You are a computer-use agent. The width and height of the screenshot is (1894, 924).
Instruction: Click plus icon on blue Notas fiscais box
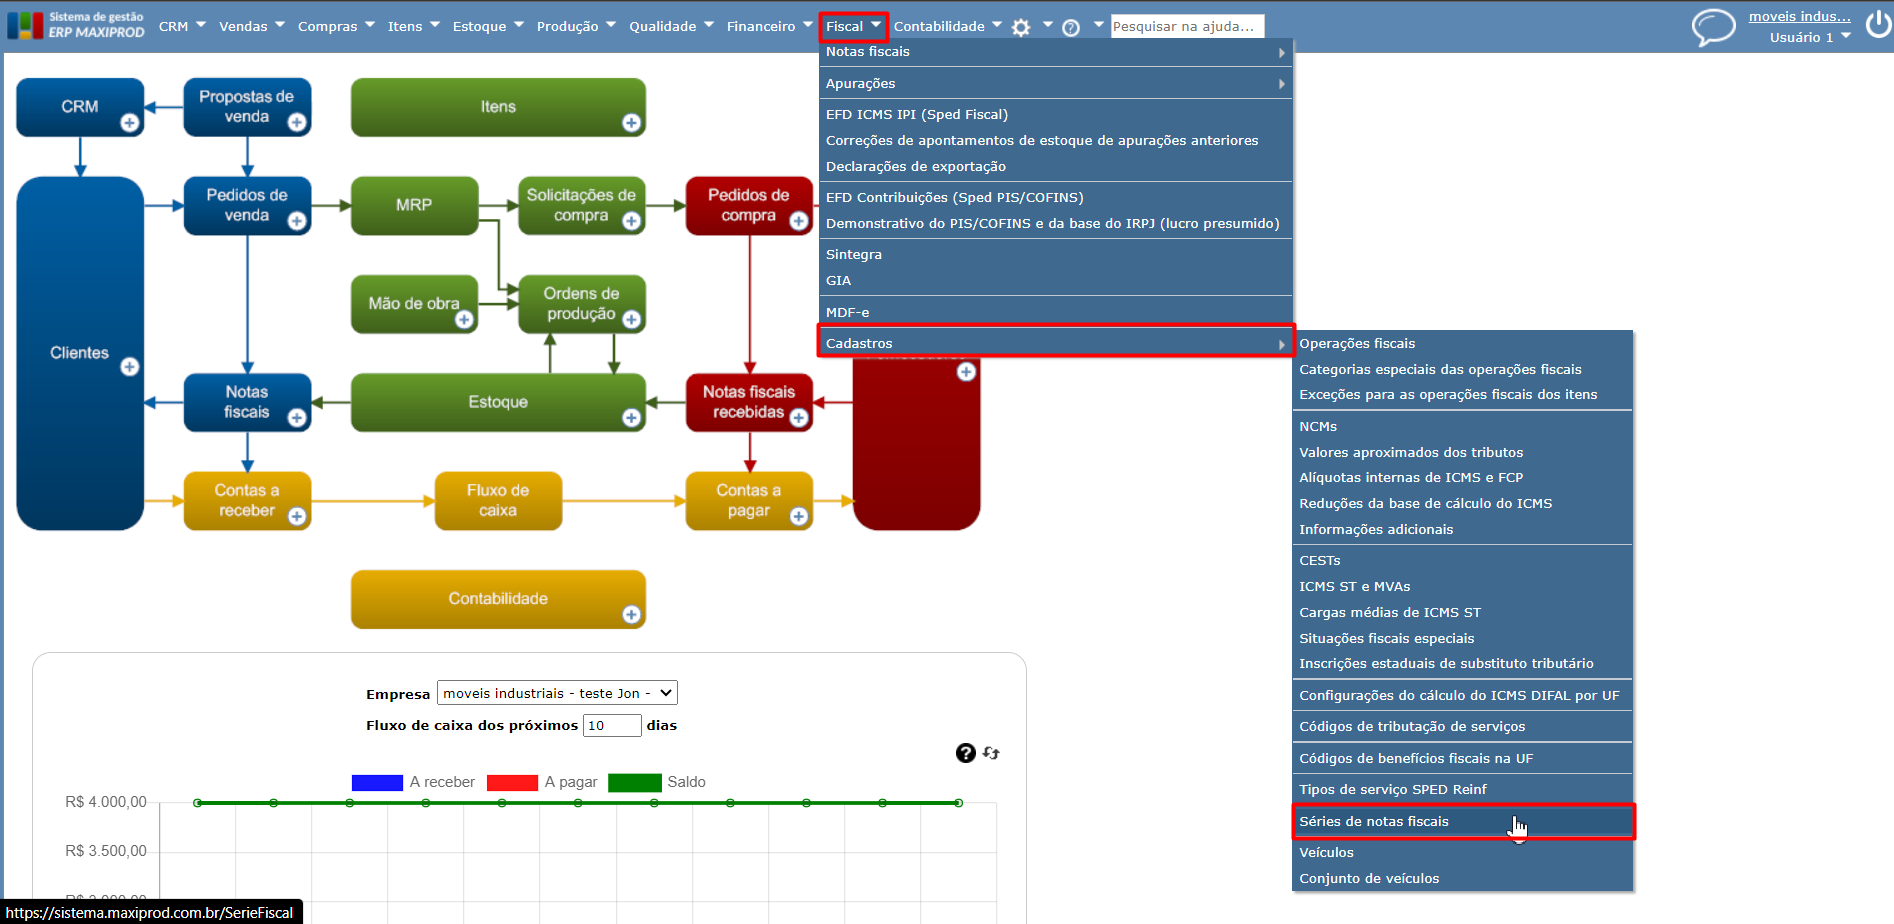point(297,418)
